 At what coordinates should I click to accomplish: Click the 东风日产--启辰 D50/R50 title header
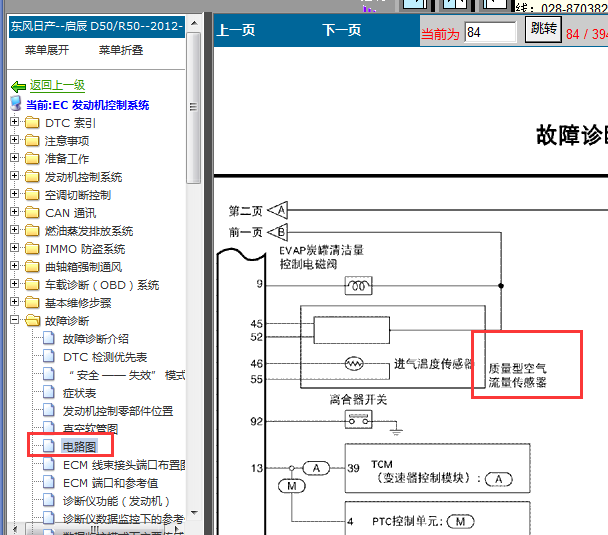pyautogui.click(x=97, y=26)
